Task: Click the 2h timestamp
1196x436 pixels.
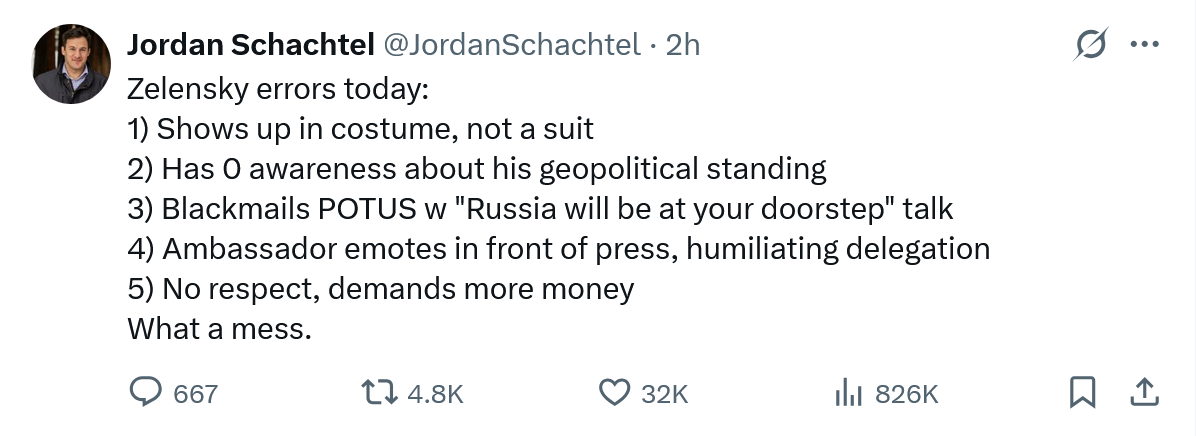Action: tap(683, 46)
